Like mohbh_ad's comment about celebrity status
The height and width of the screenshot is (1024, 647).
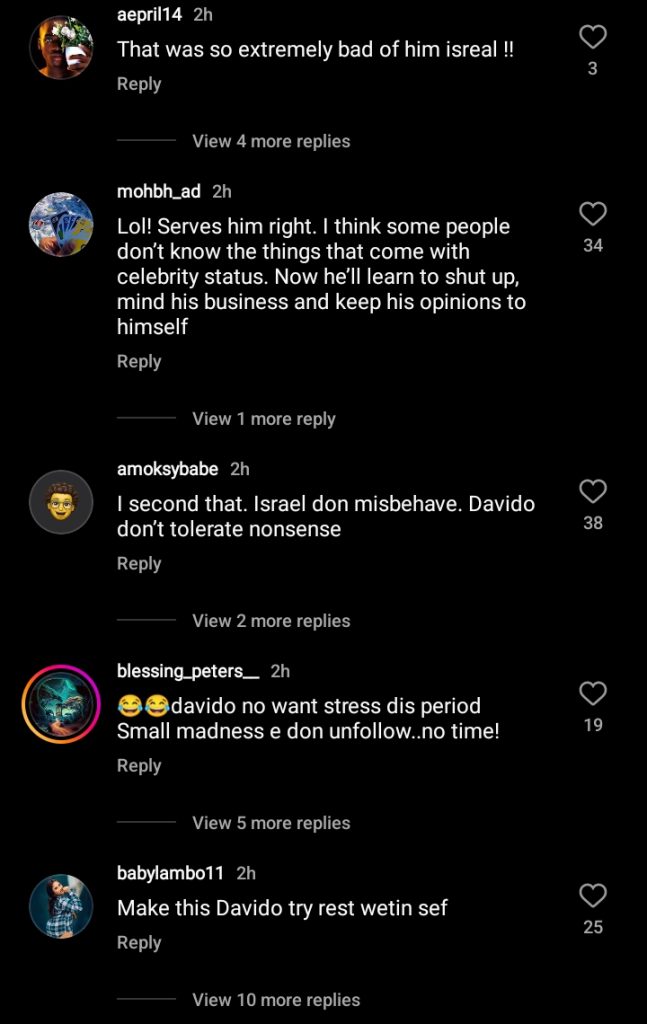(x=592, y=214)
